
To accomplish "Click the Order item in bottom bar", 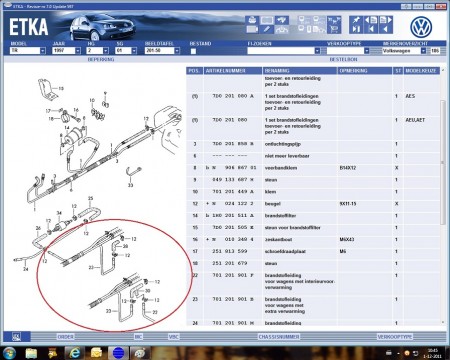I will tap(66, 337).
